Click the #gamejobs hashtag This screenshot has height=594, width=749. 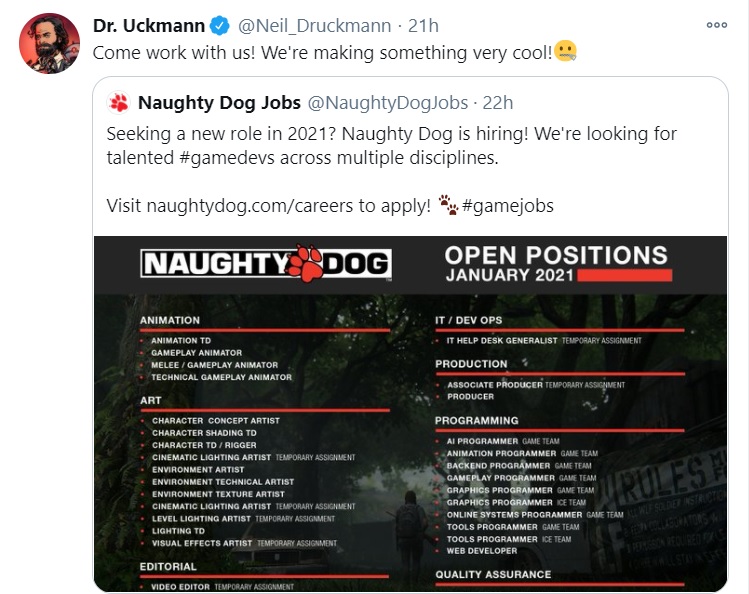click(x=508, y=206)
